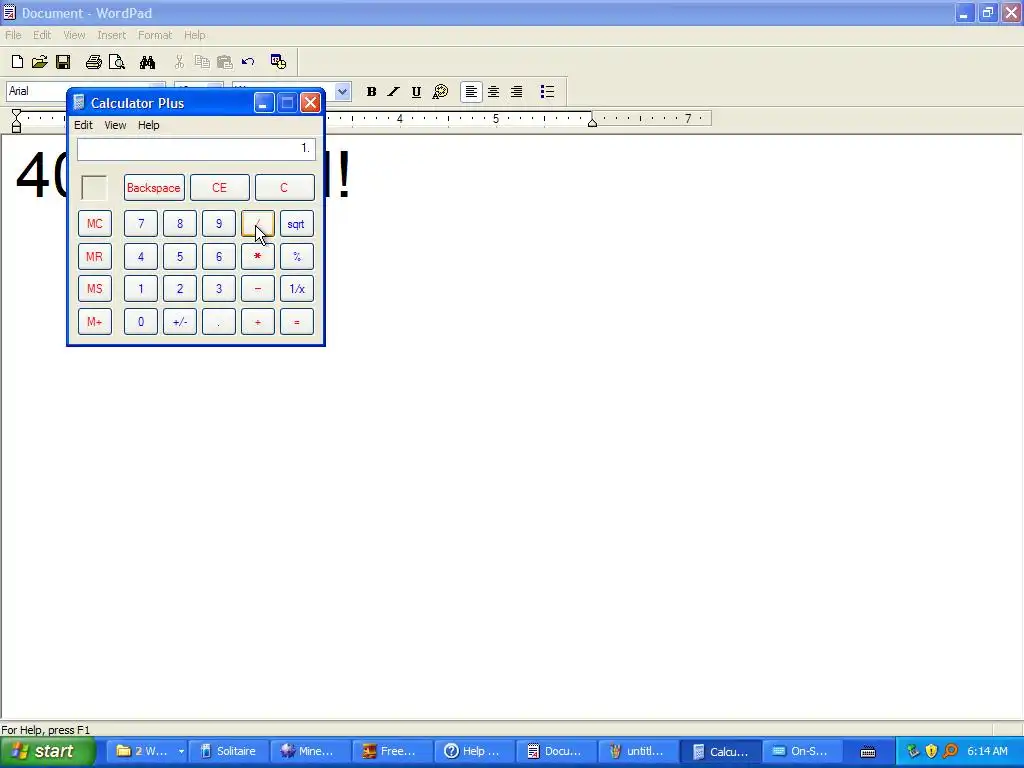
Task: Open the font script dropdown arrow
Action: pyautogui.click(x=343, y=92)
